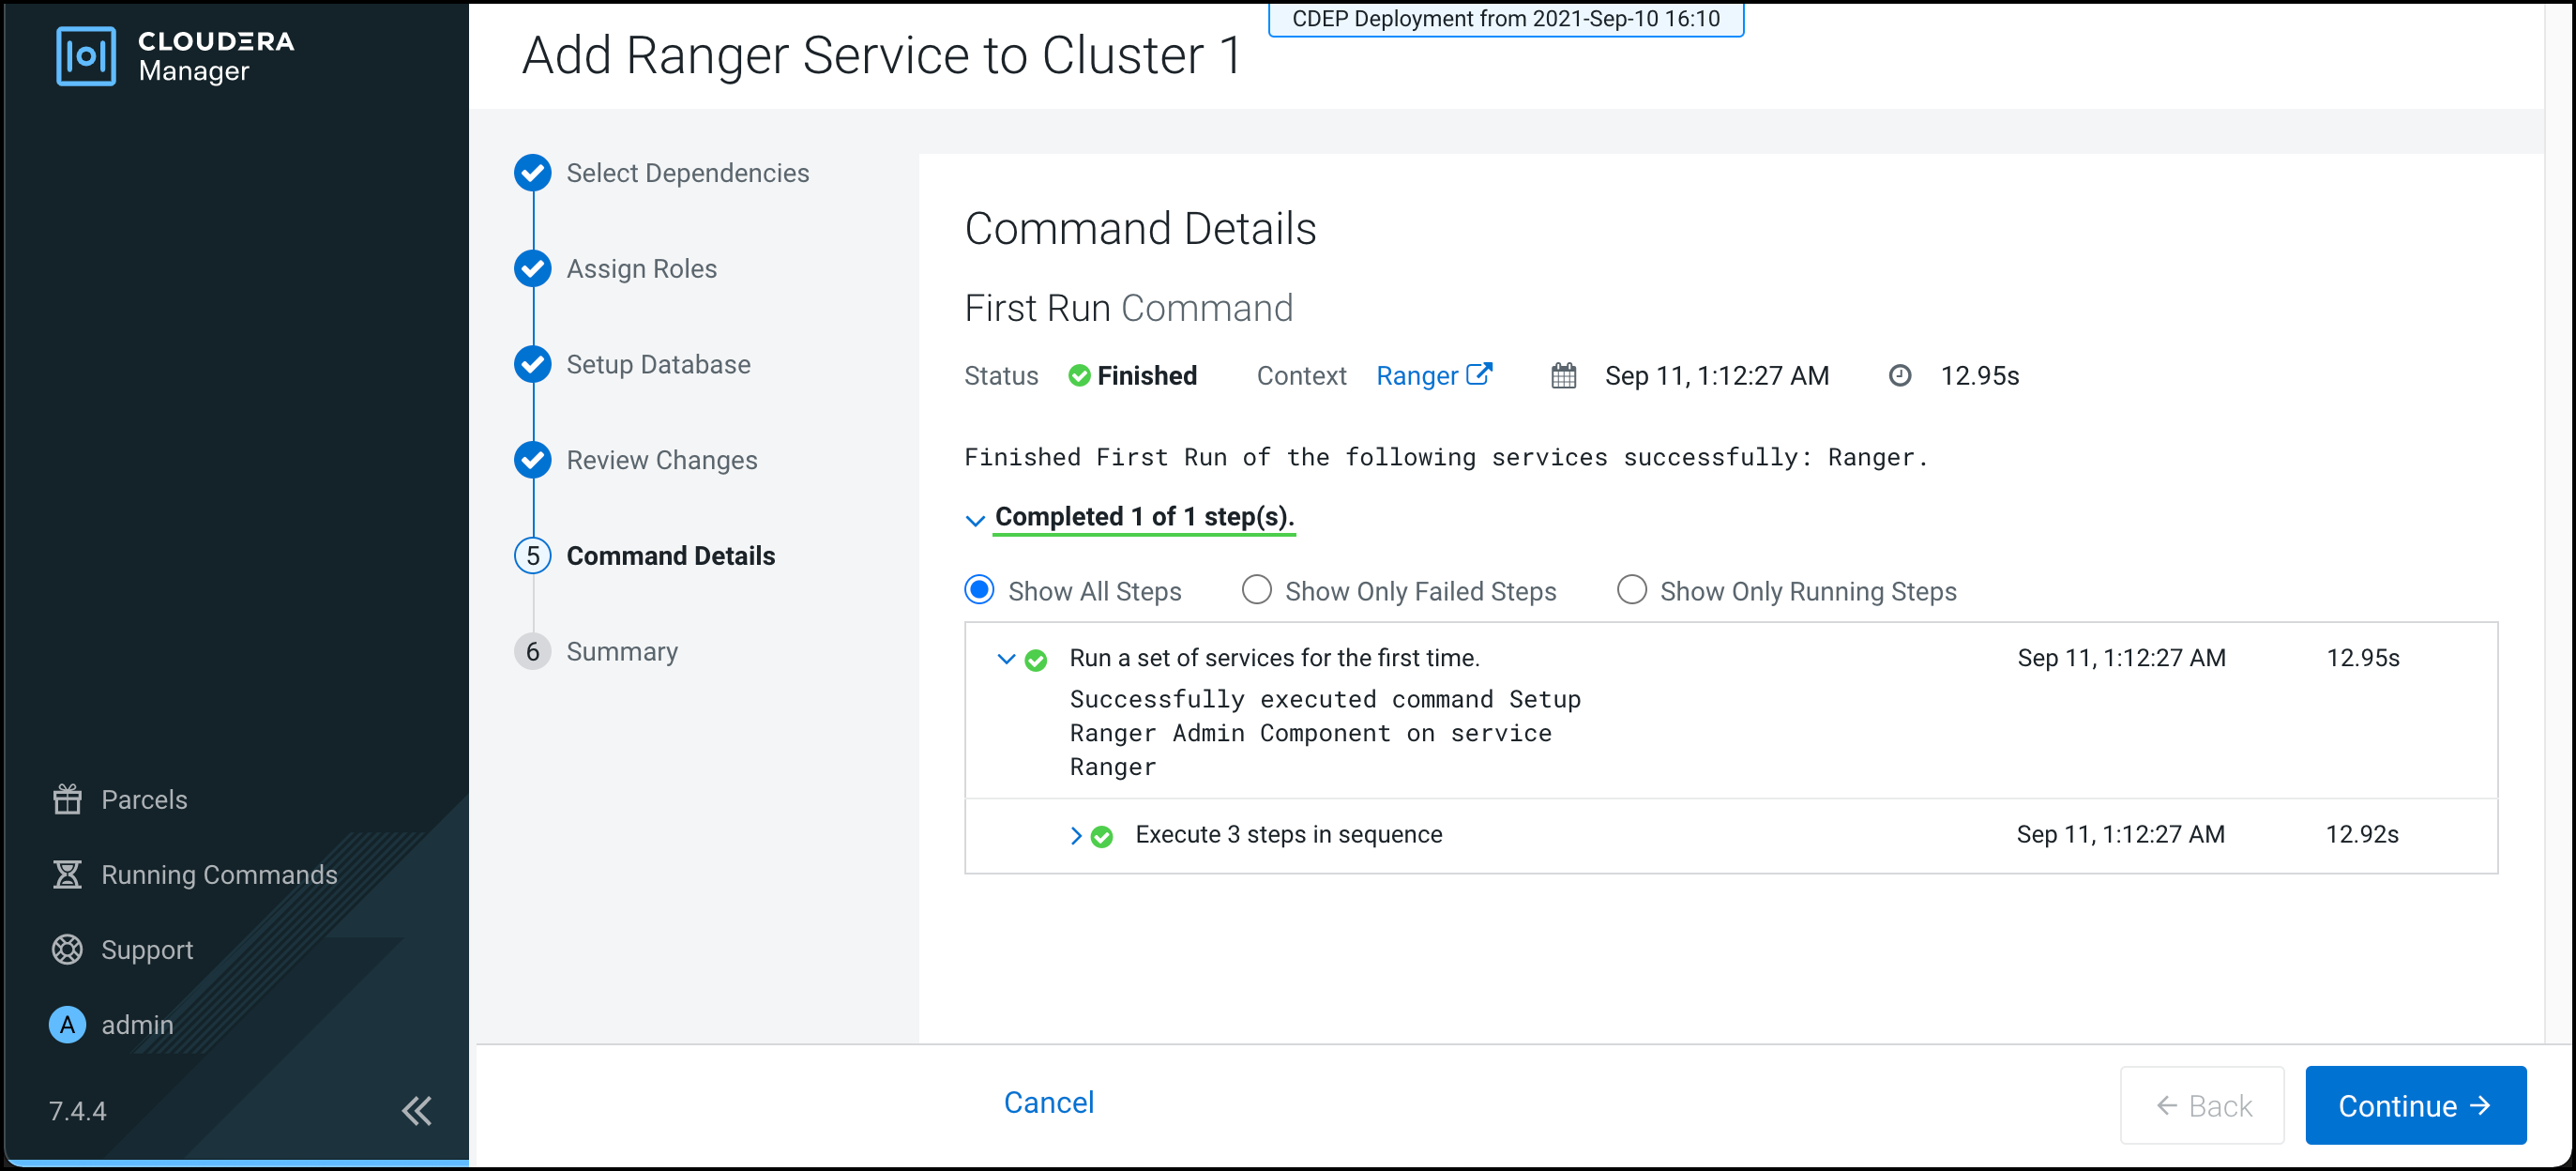Click the Continue button to proceed
Image resolution: width=2576 pixels, height=1171 pixels.
point(2410,1102)
